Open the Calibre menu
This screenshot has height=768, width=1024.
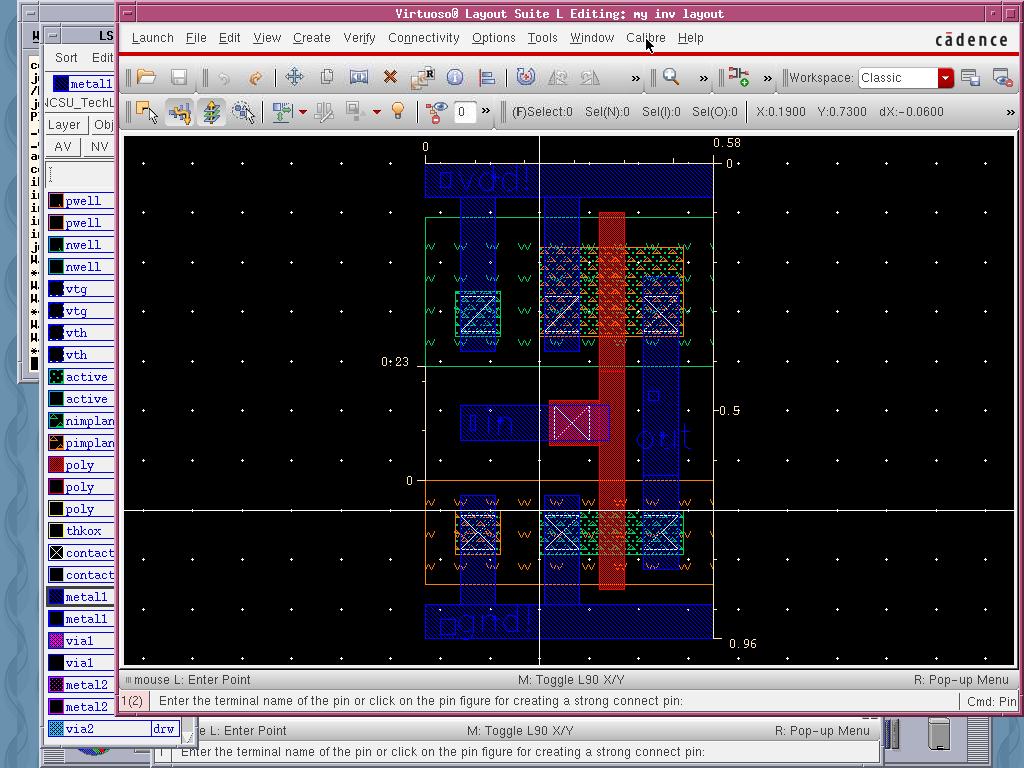point(645,38)
